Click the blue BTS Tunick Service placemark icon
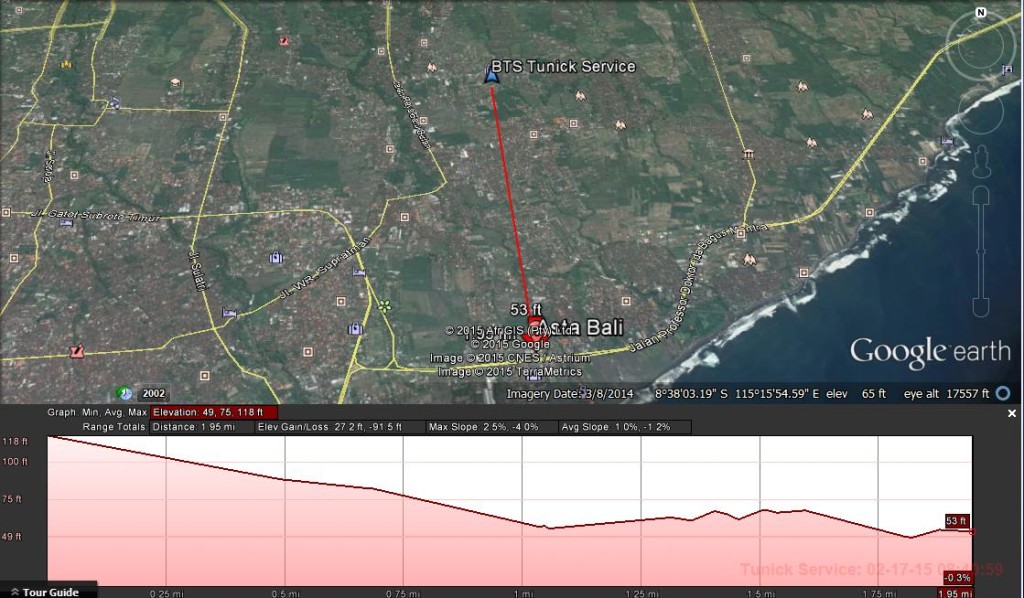Screen dimensions: 1024x598 491,74
